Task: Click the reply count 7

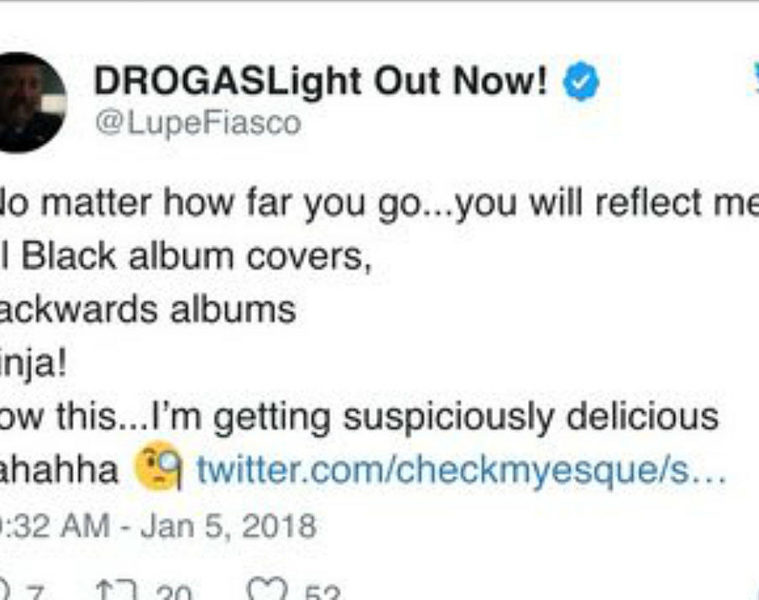Action: [36, 593]
